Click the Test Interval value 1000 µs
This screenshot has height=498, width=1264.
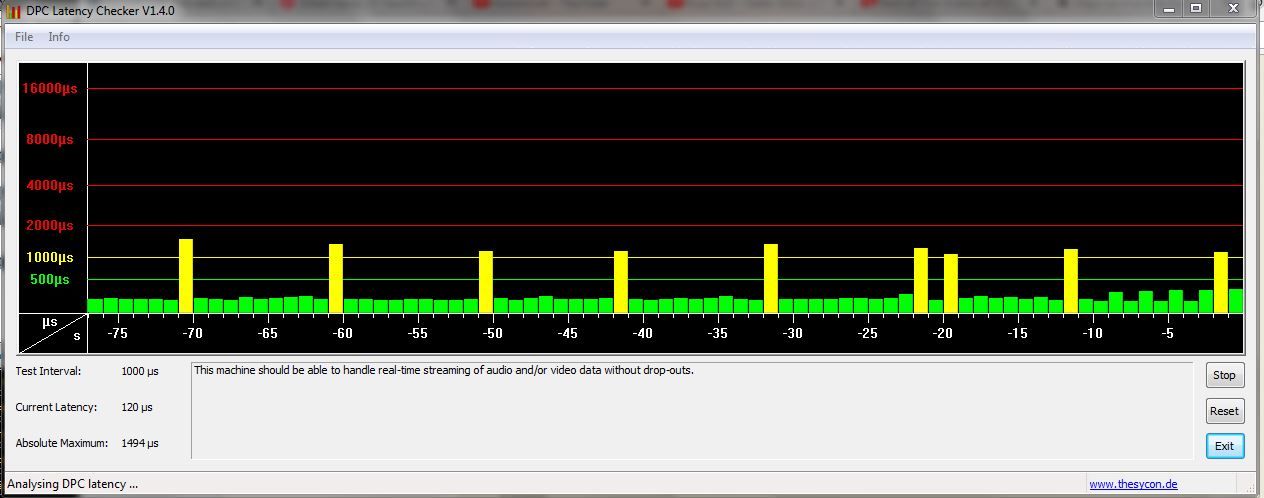click(140, 371)
